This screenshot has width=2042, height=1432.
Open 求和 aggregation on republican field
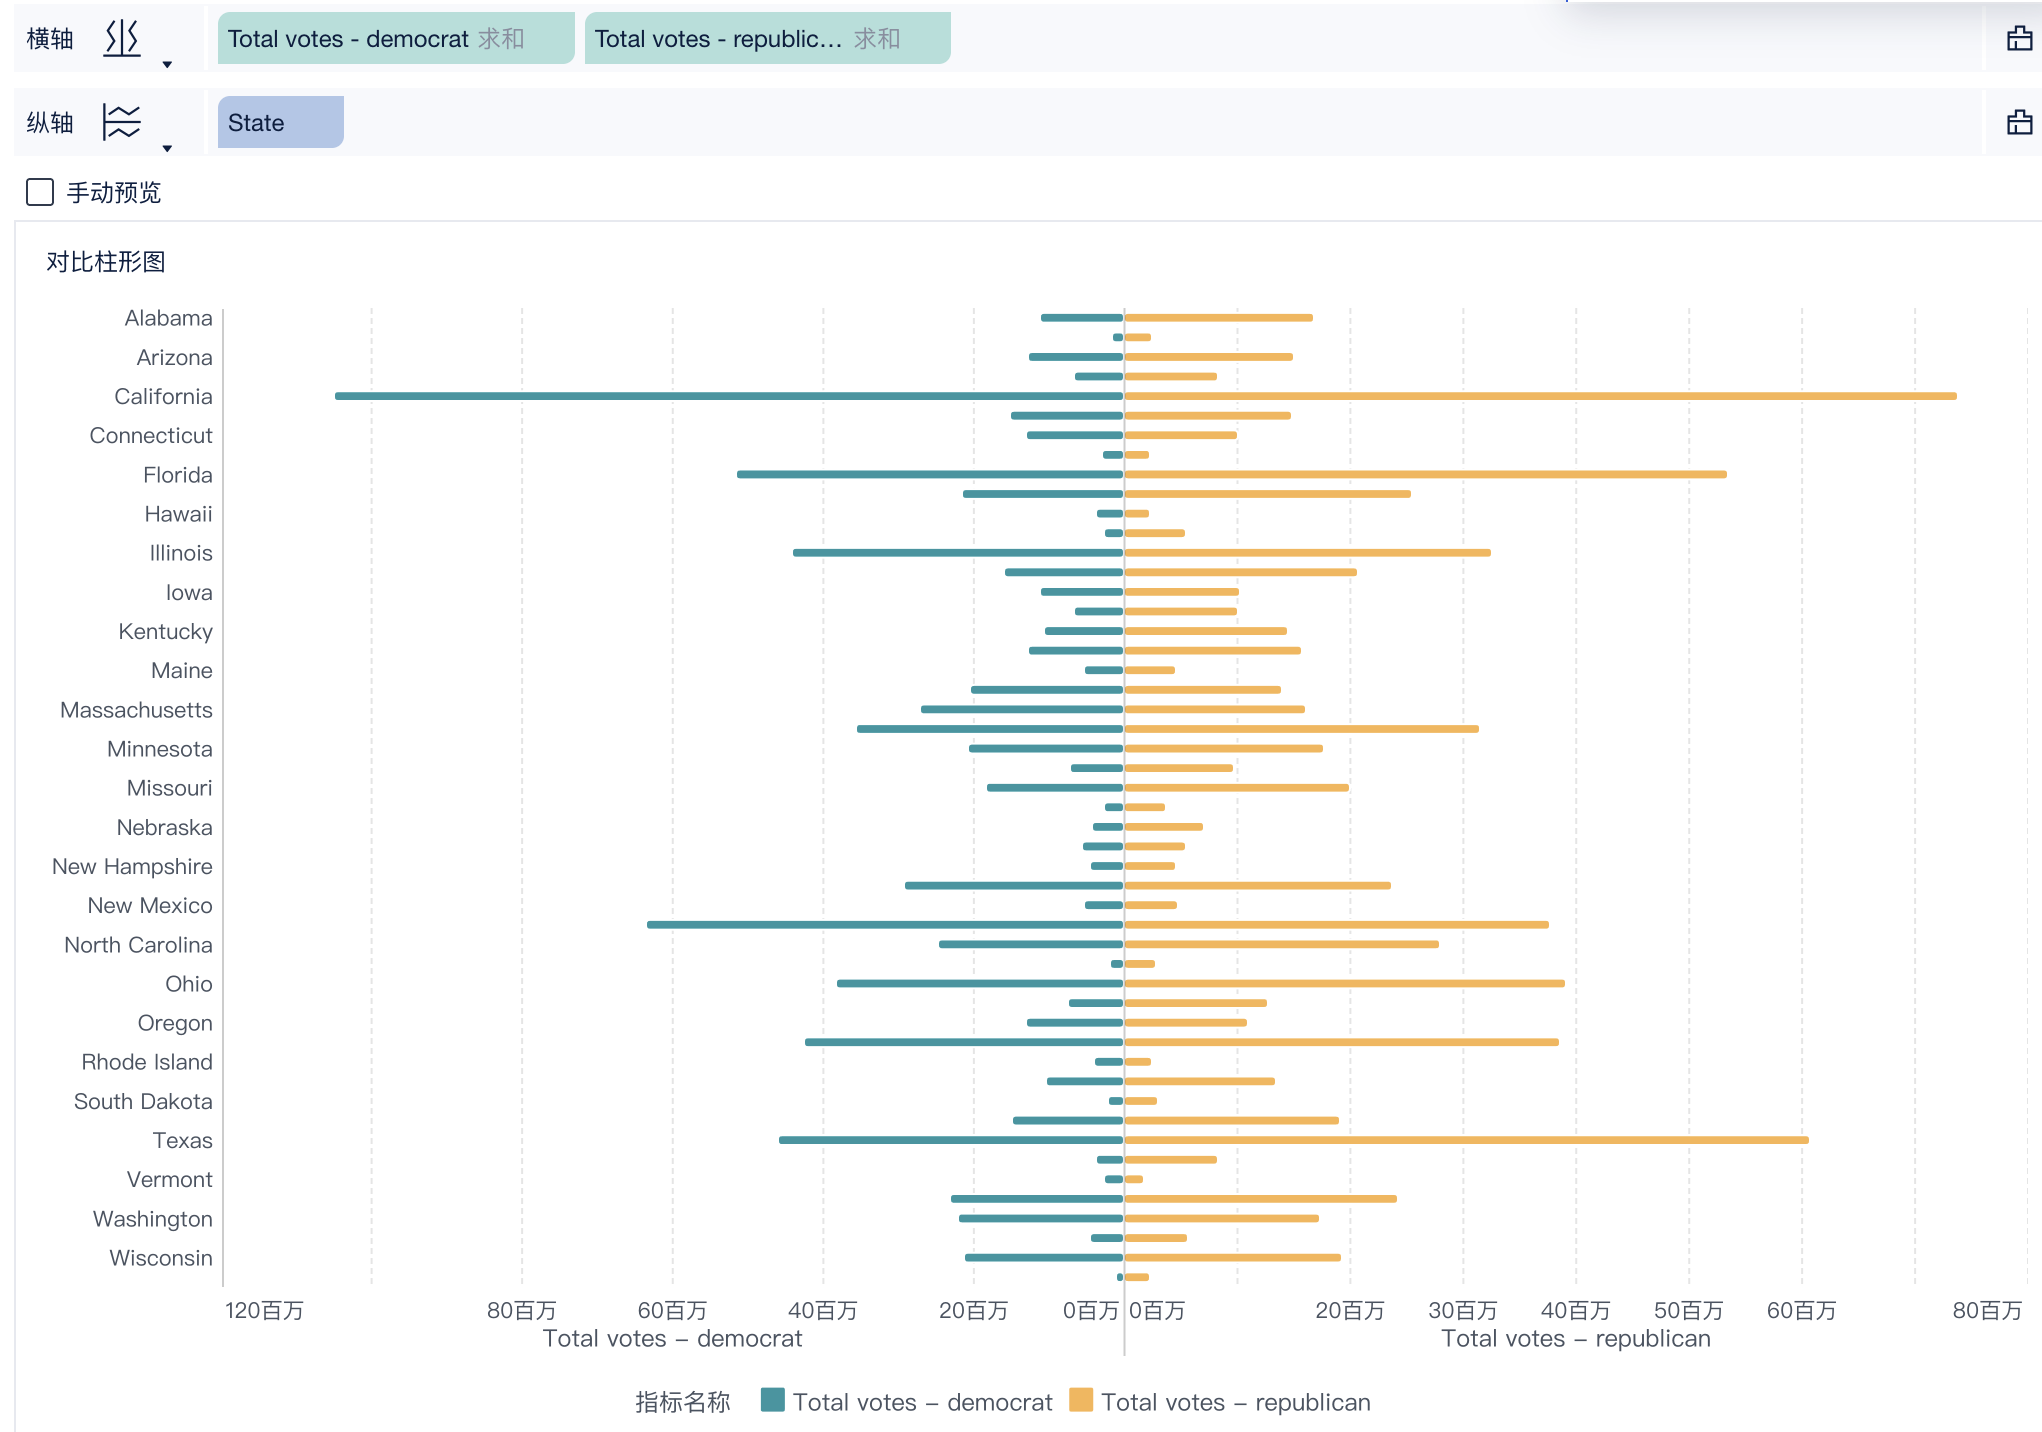877,39
